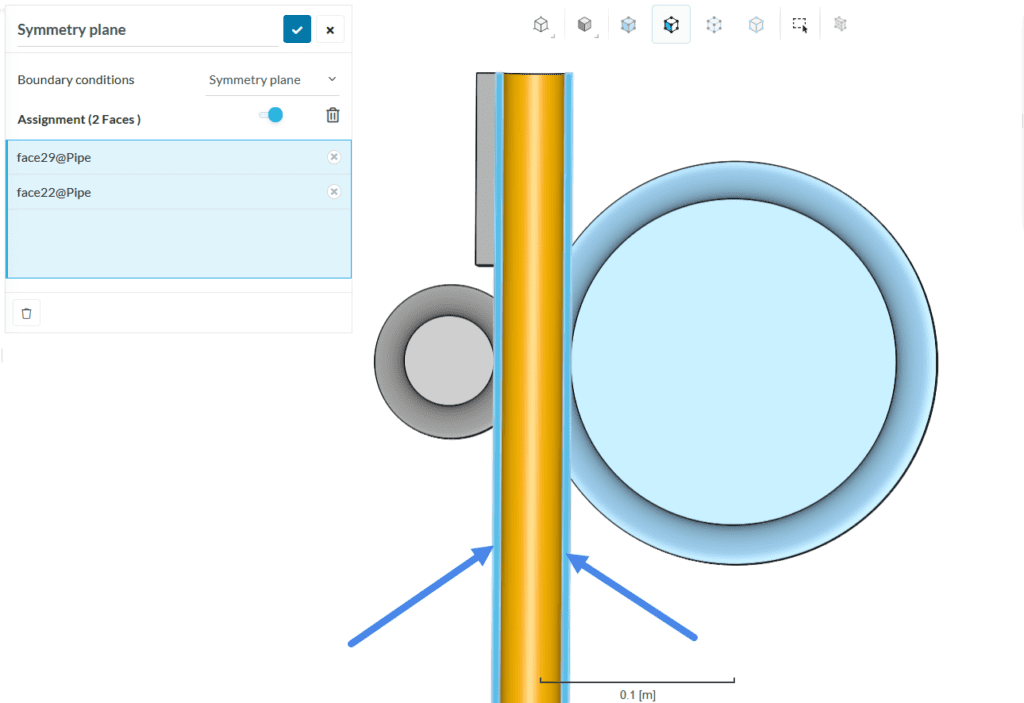
Task: Open the Boundary conditions type dropdown
Action: [272, 80]
